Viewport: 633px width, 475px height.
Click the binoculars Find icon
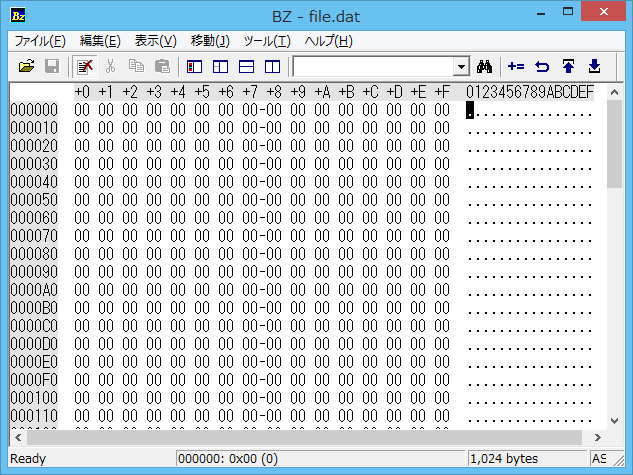click(486, 67)
